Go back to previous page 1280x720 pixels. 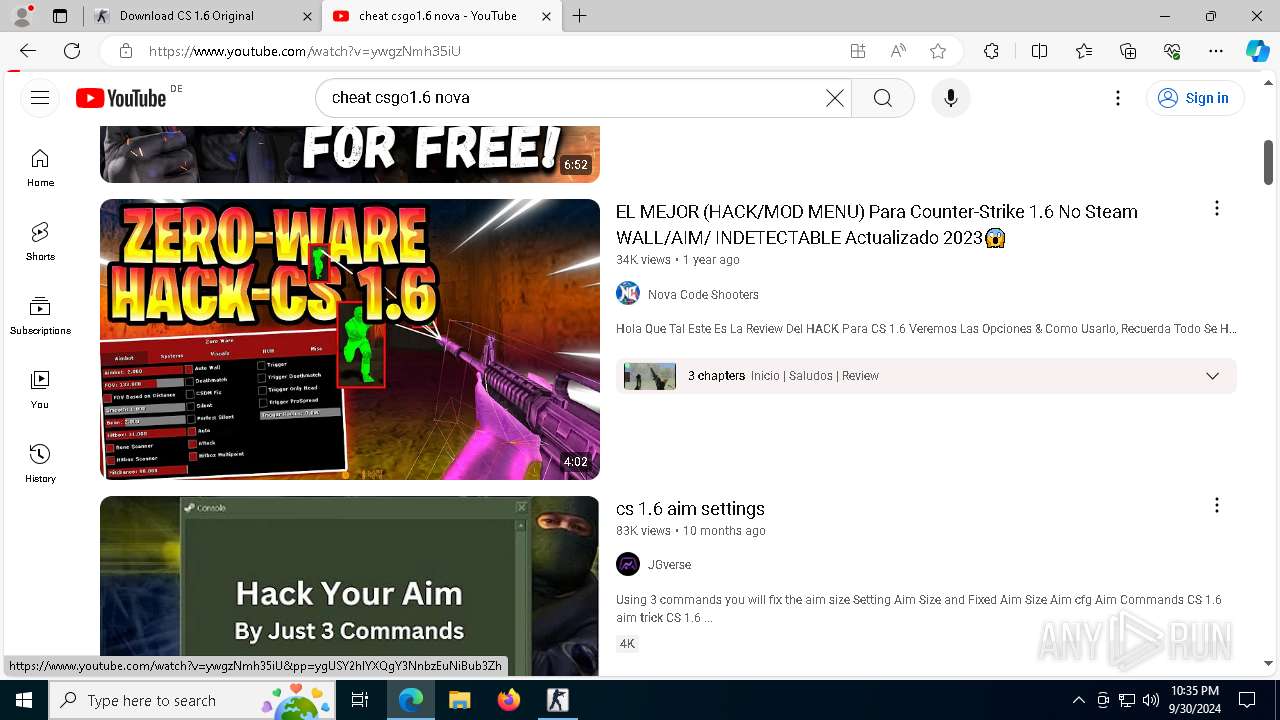28,51
